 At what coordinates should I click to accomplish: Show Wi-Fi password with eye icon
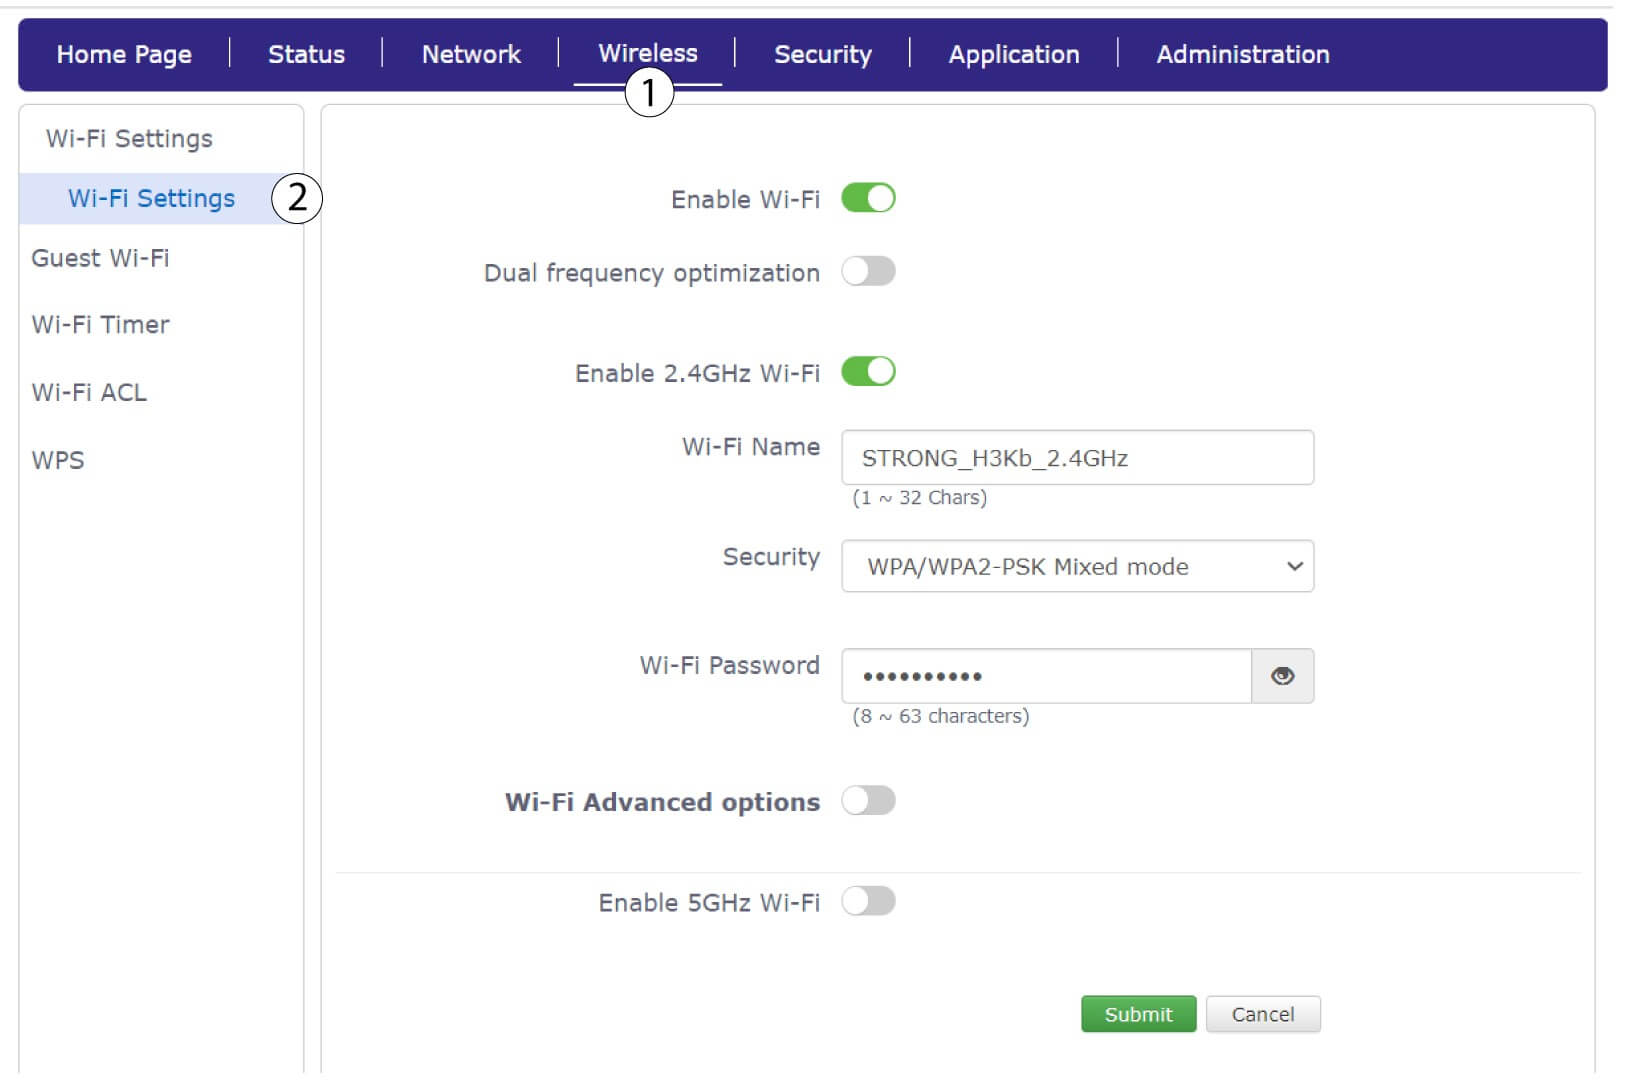click(1282, 676)
